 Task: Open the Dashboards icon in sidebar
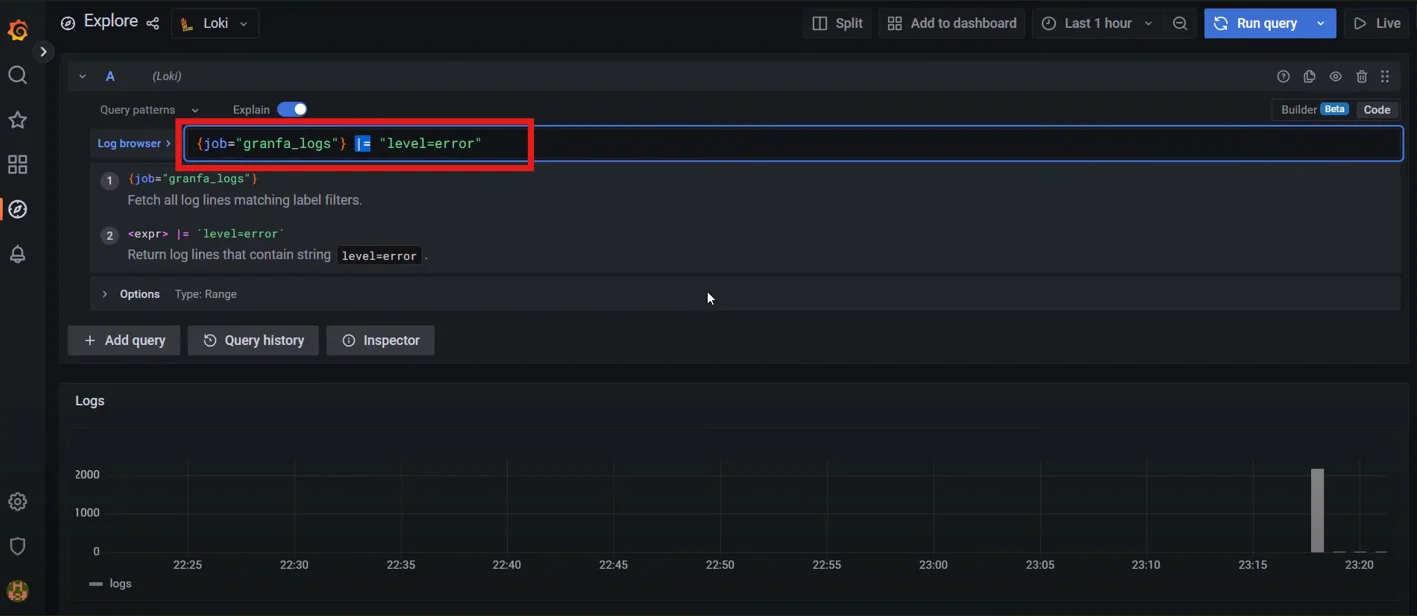[17, 164]
